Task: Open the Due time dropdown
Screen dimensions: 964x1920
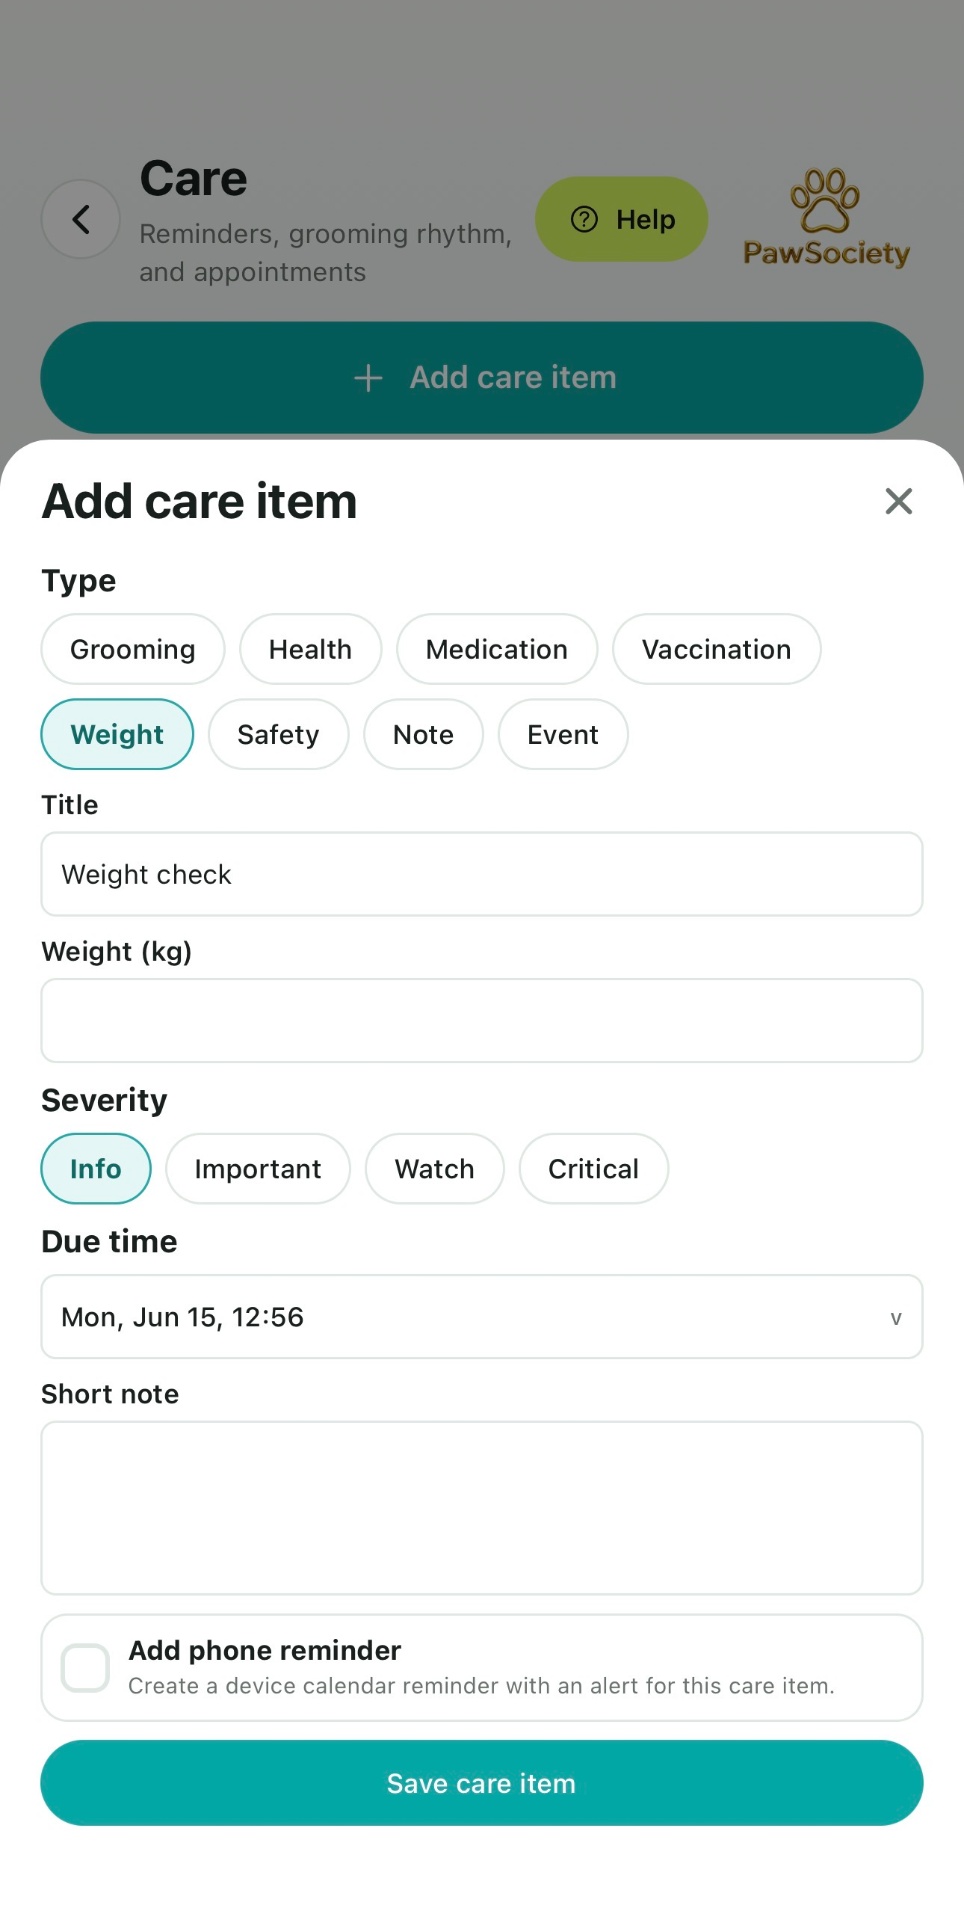Action: pos(482,1316)
